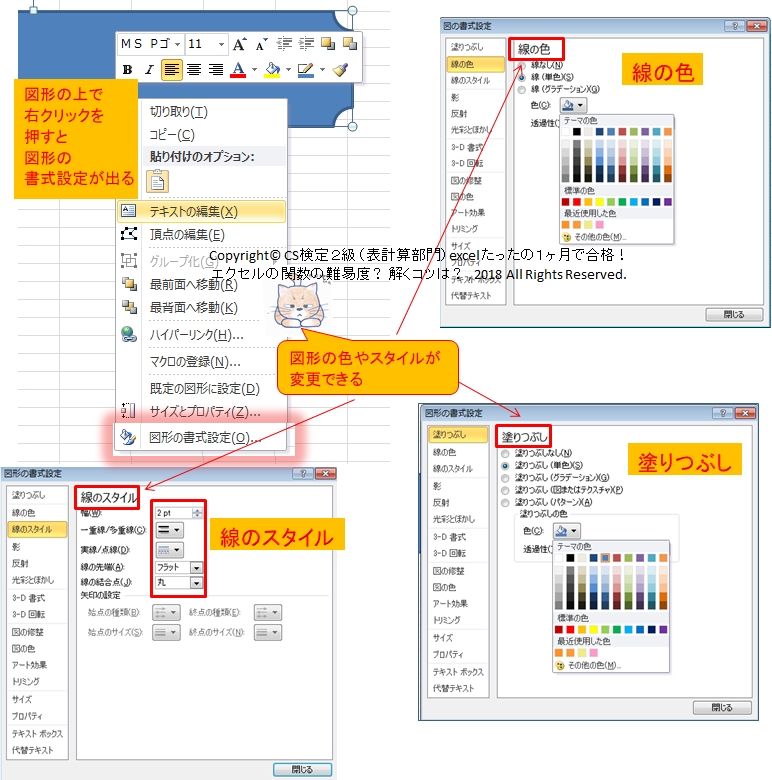Select 塗りつぶし (単色)(S) radio button
Viewport: 772px width, 780px height.
(505, 466)
